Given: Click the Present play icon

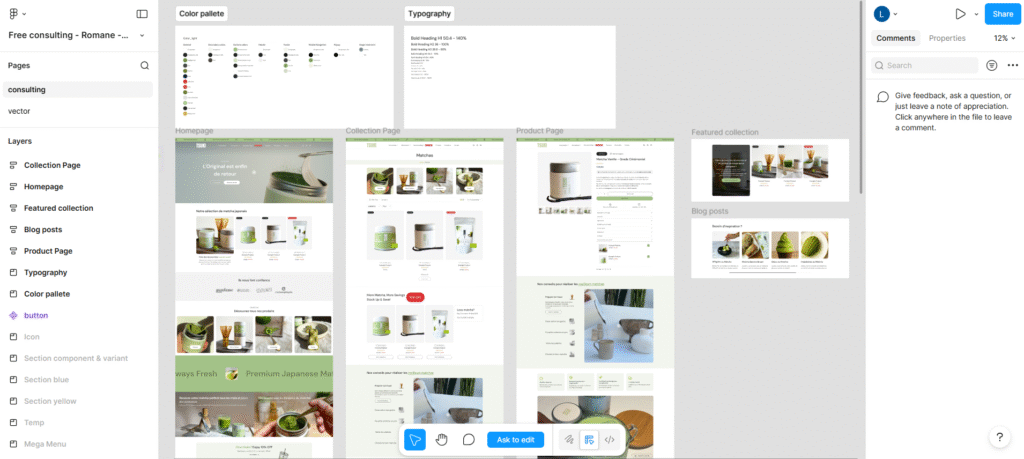Looking at the screenshot, I should tap(960, 14).
